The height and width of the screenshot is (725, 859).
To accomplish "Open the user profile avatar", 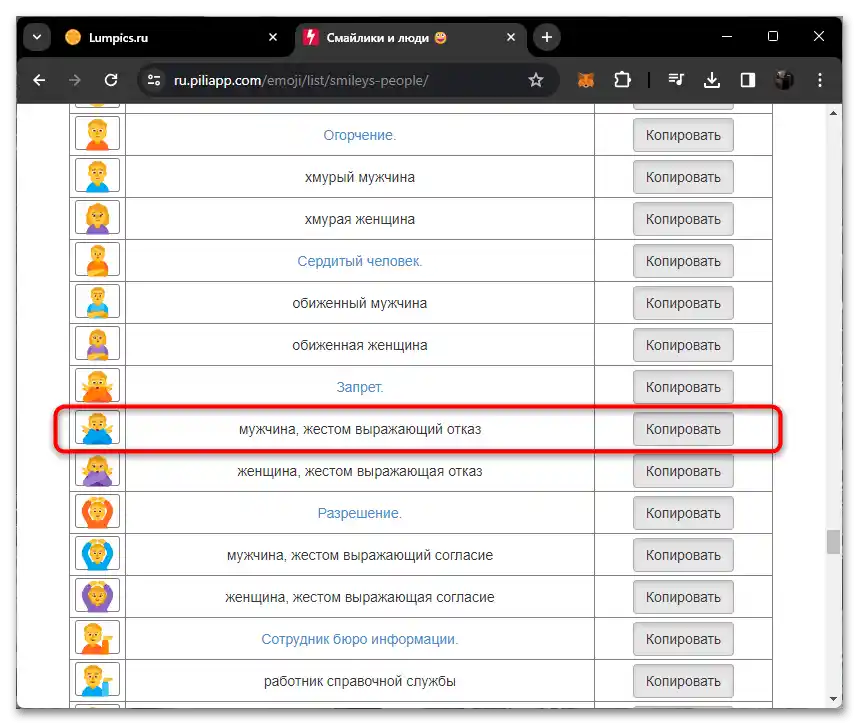I will (x=784, y=81).
